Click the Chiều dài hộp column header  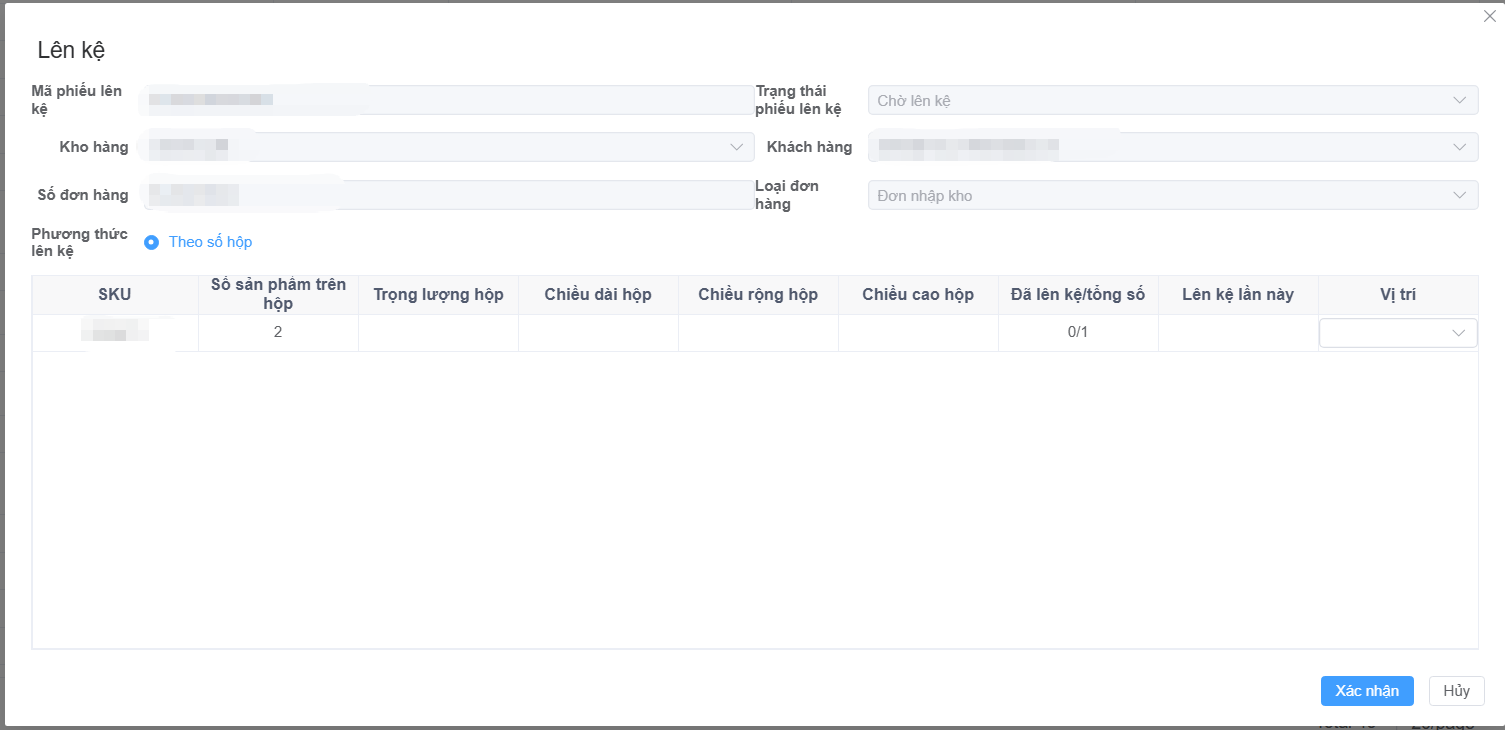(598, 295)
